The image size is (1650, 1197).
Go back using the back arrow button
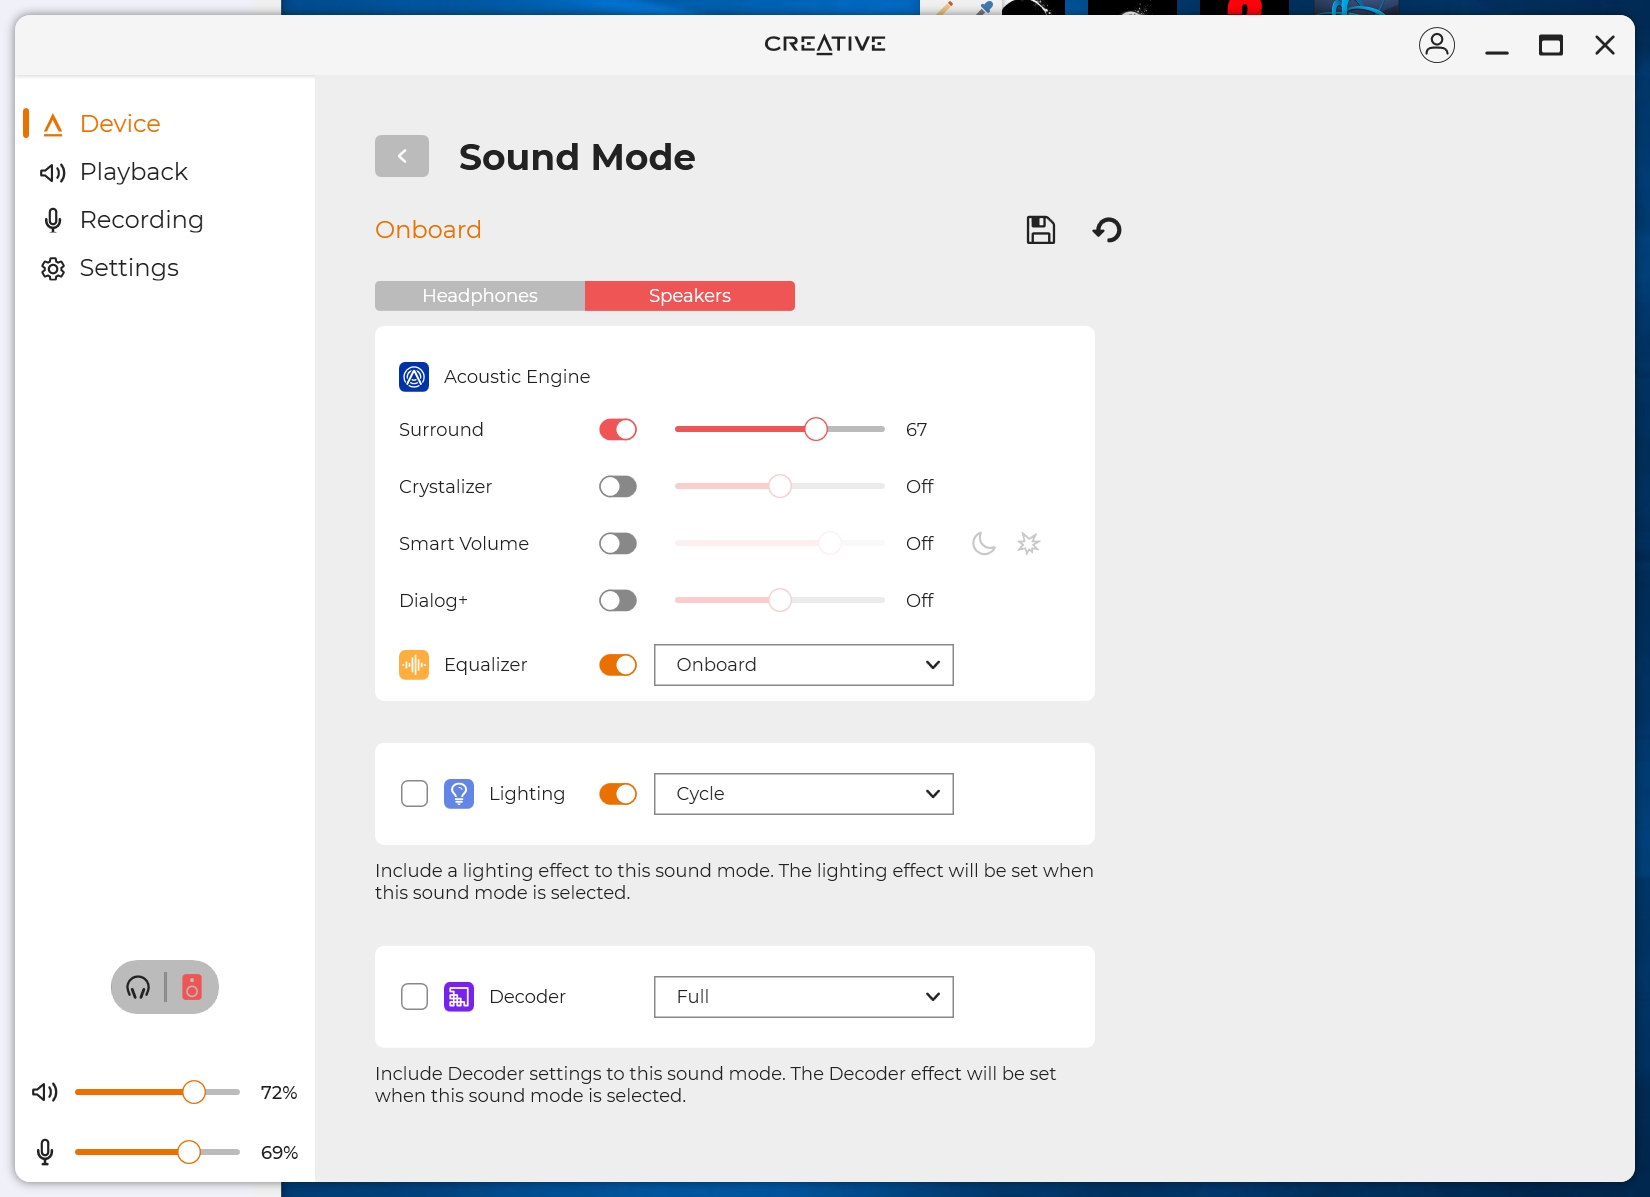tap(402, 156)
